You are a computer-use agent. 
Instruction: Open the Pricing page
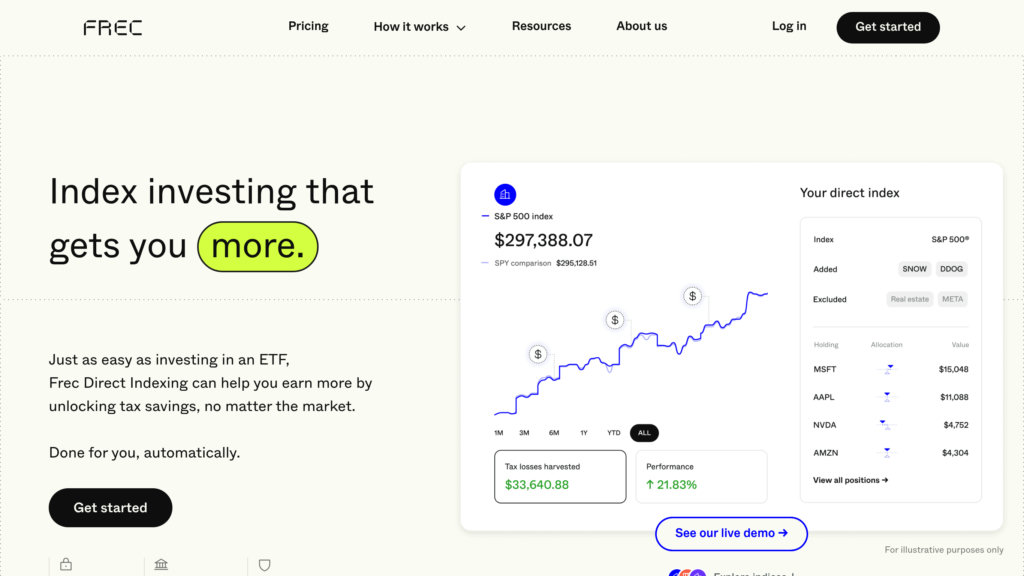click(x=308, y=26)
